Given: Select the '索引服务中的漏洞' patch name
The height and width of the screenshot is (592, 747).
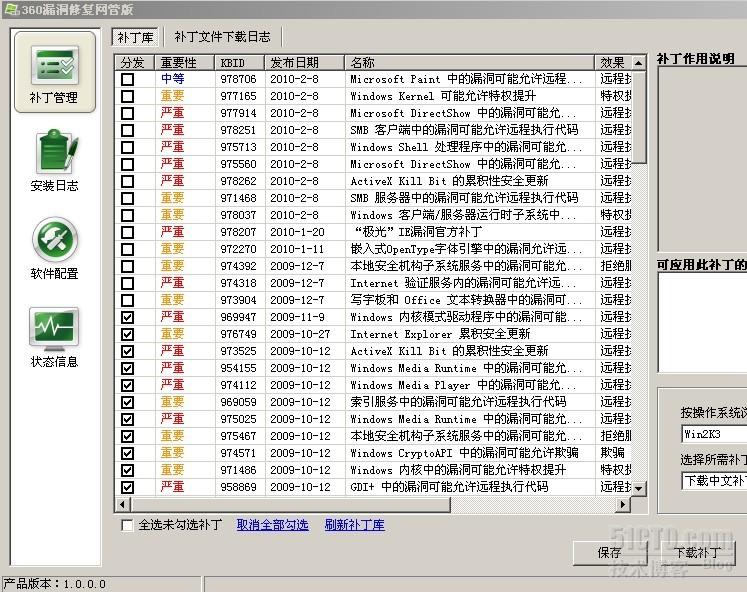Looking at the screenshot, I should [x=458, y=402].
